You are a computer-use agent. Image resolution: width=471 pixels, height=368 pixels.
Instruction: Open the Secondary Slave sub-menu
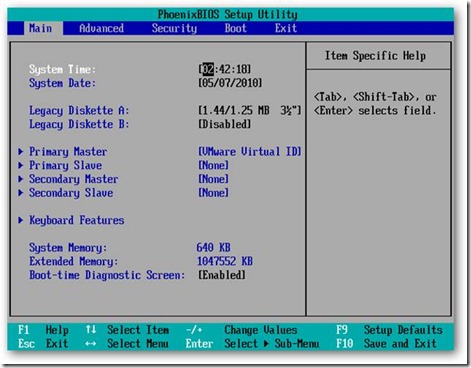click(71, 193)
